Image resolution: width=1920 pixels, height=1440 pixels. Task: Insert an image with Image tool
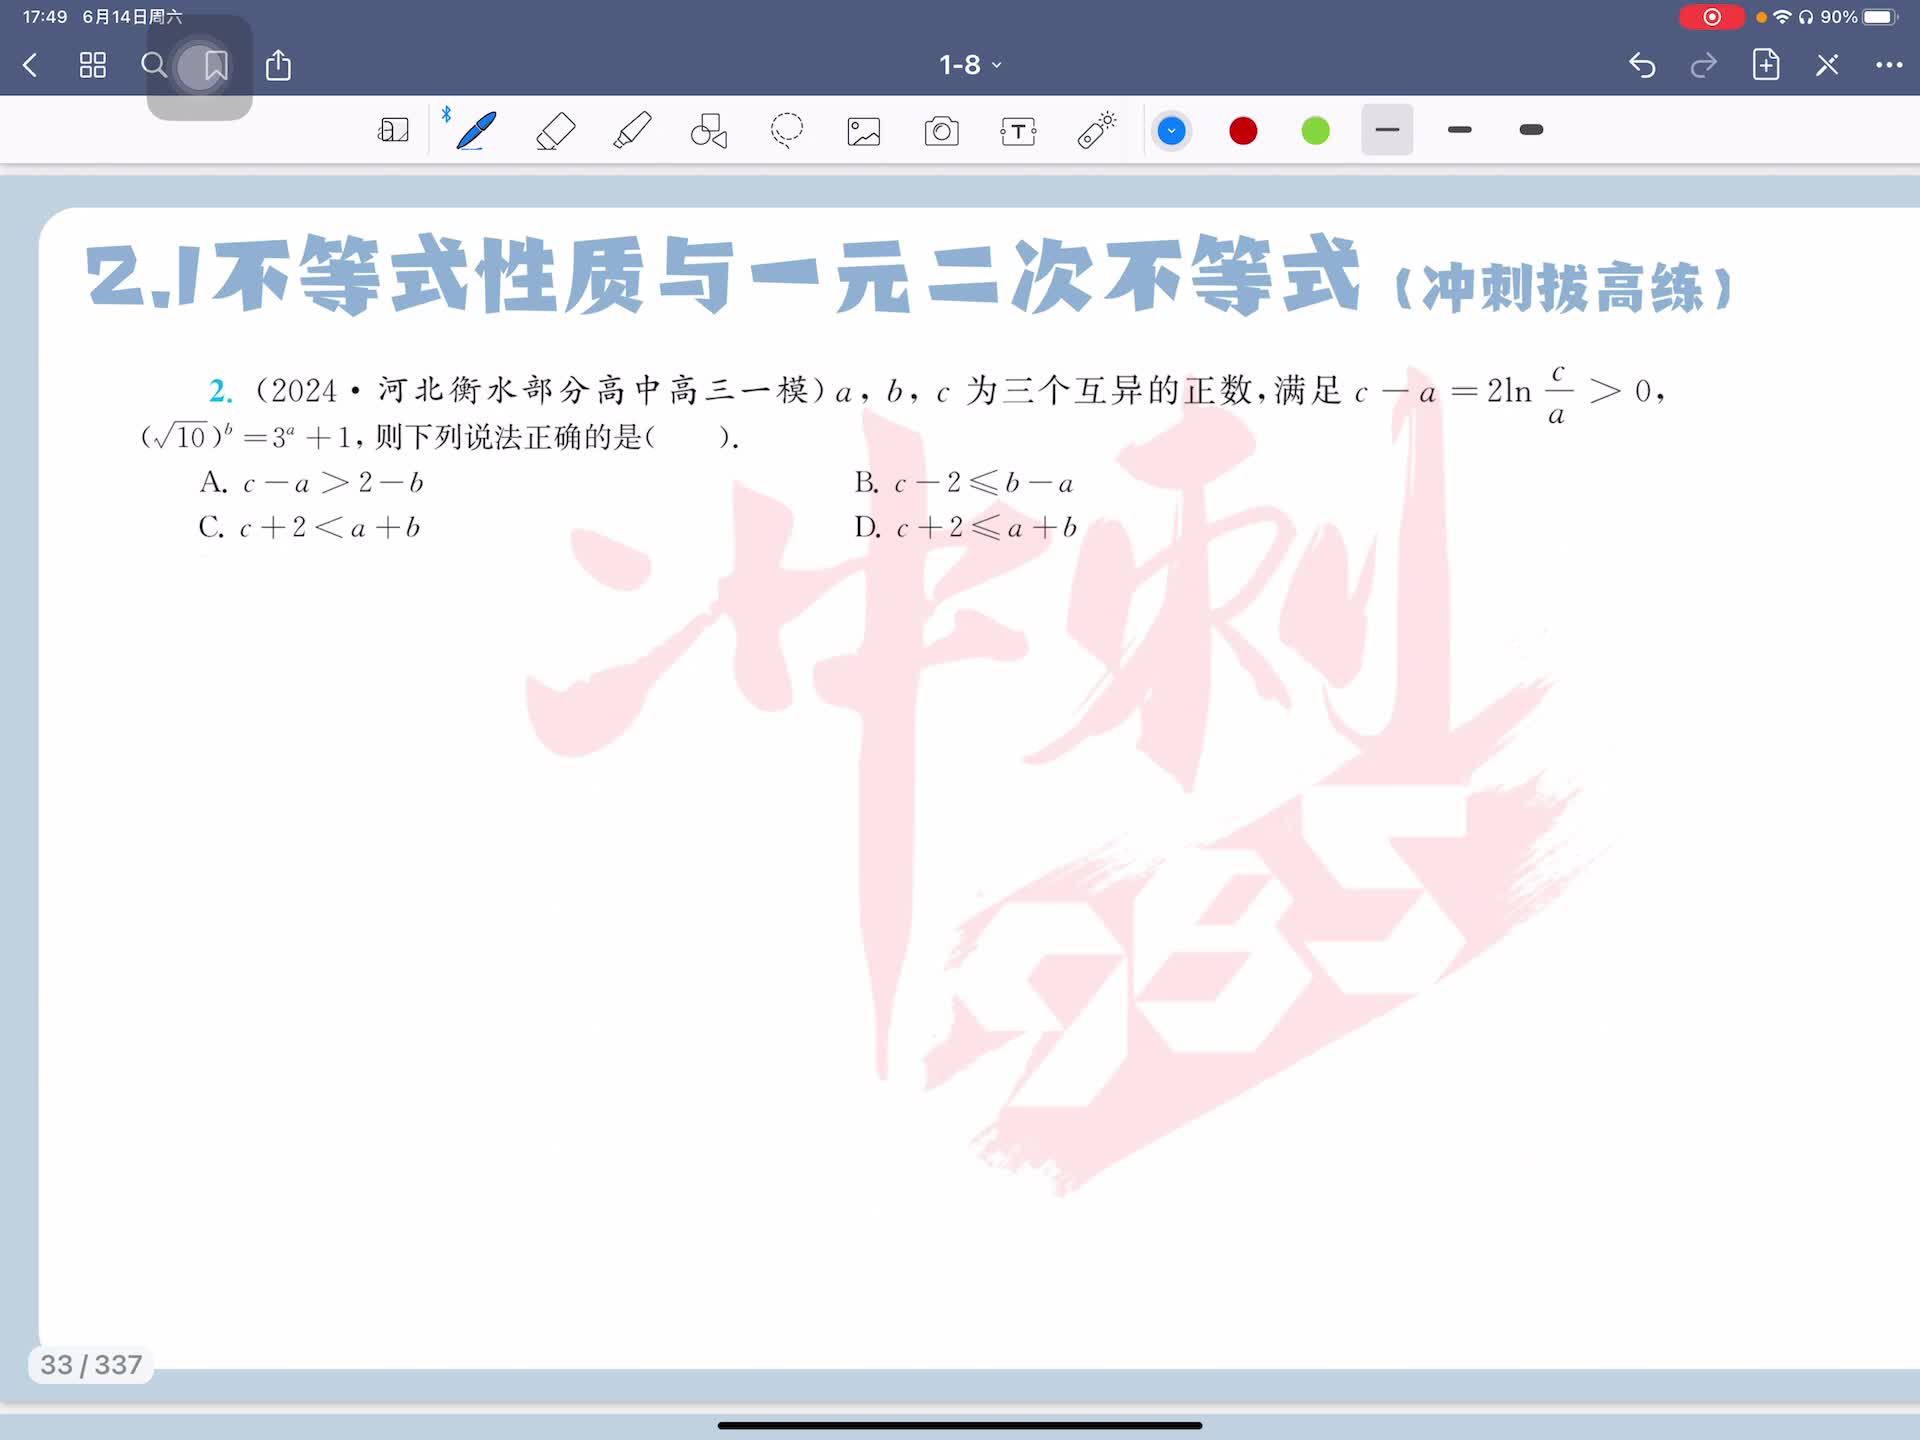click(x=864, y=131)
